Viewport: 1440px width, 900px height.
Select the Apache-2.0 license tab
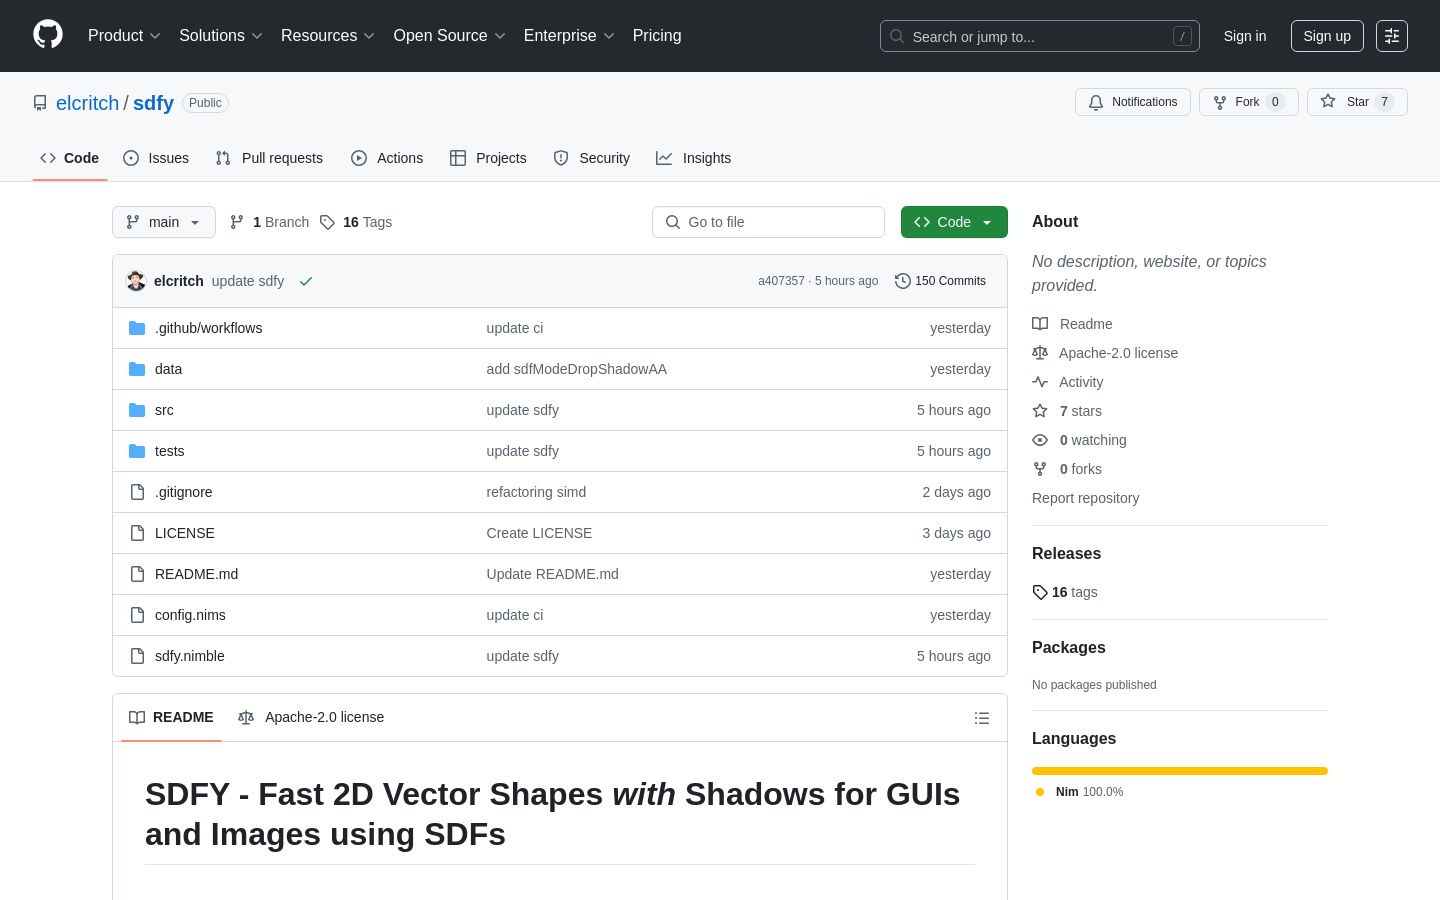[x=311, y=718]
